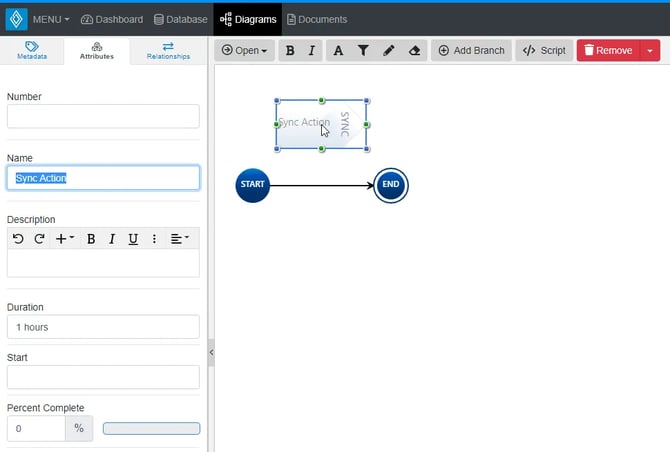The width and height of the screenshot is (670, 452).
Task: Undo in the Description editor
Action: (x=18, y=238)
